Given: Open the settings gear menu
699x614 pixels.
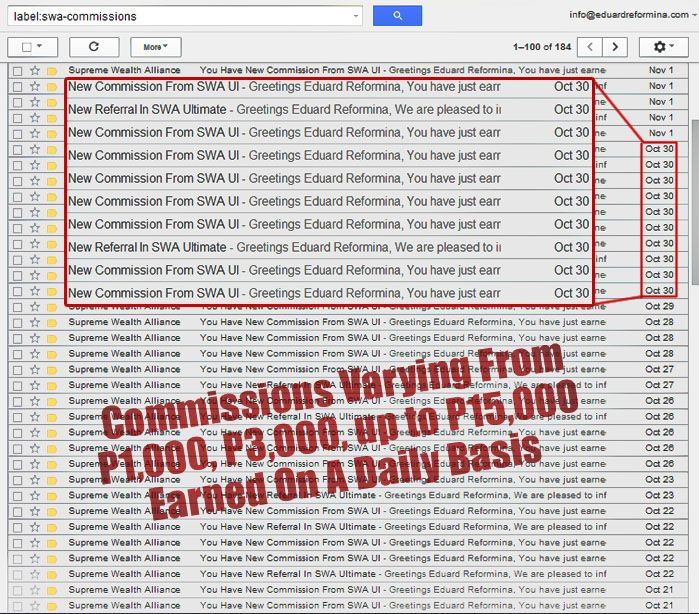Looking at the screenshot, I should point(663,47).
